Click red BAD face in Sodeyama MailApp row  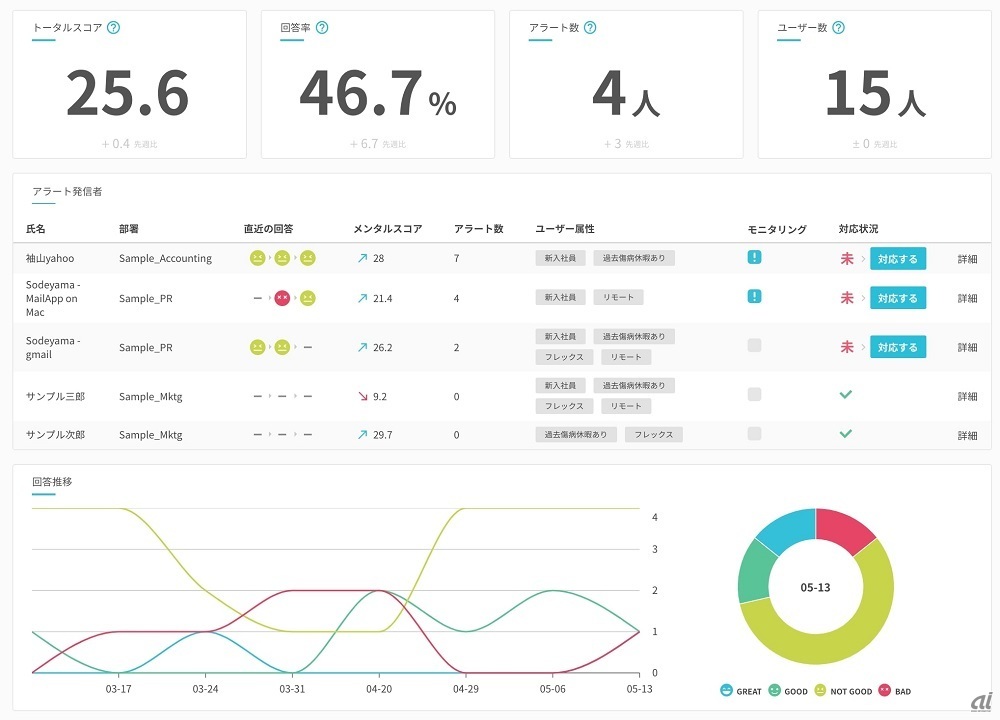tap(282, 298)
